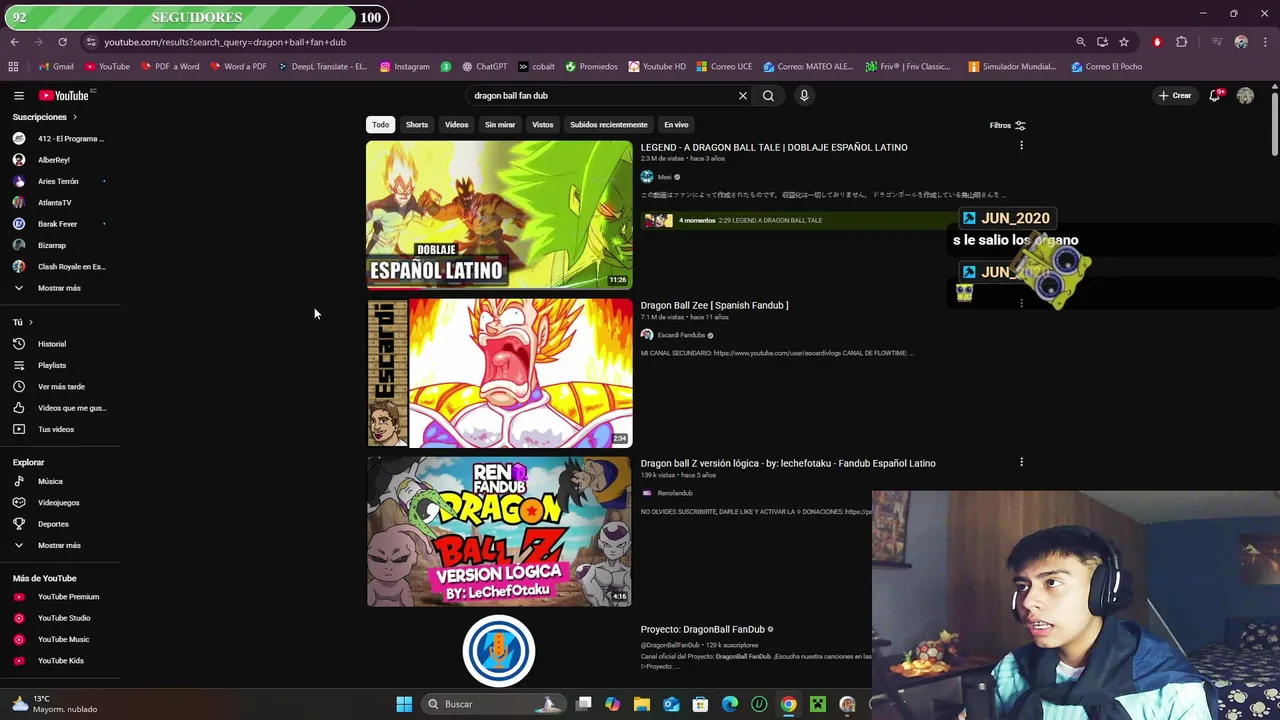Open more options for LEGEND video
The width and height of the screenshot is (1280, 720).
click(x=1021, y=146)
